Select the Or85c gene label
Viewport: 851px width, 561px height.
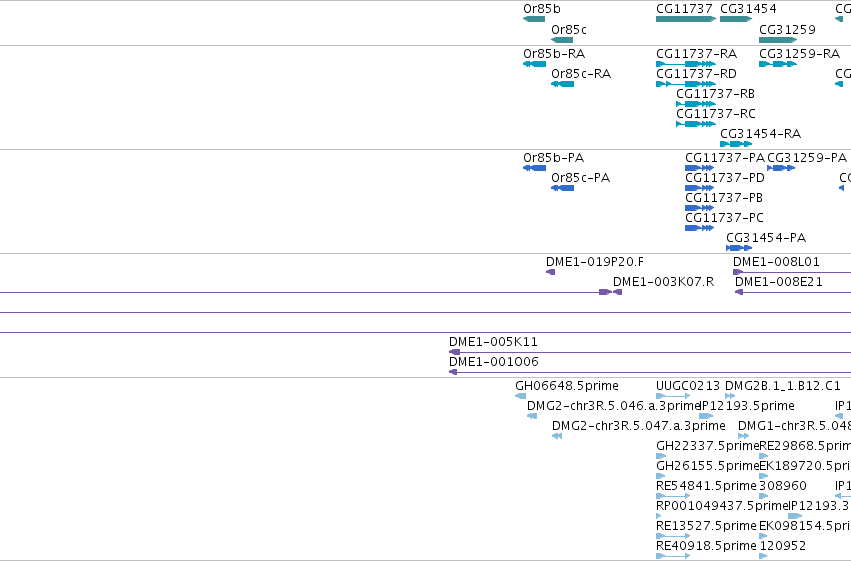(x=569, y=29)
